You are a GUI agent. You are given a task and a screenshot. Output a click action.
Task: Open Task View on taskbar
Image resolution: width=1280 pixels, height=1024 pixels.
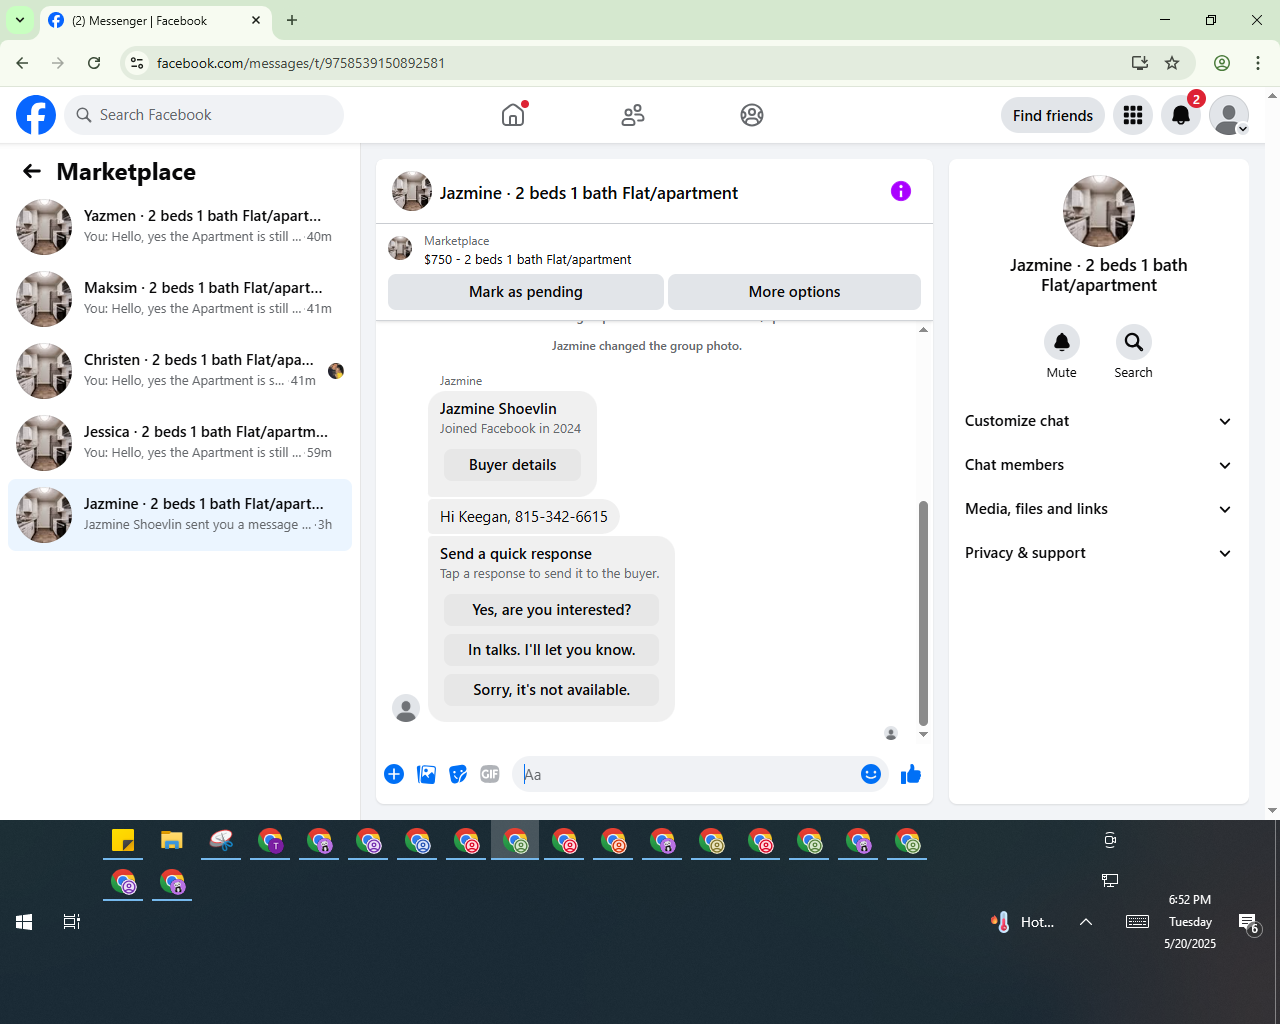pyautogui.click(x=72, y=922)
